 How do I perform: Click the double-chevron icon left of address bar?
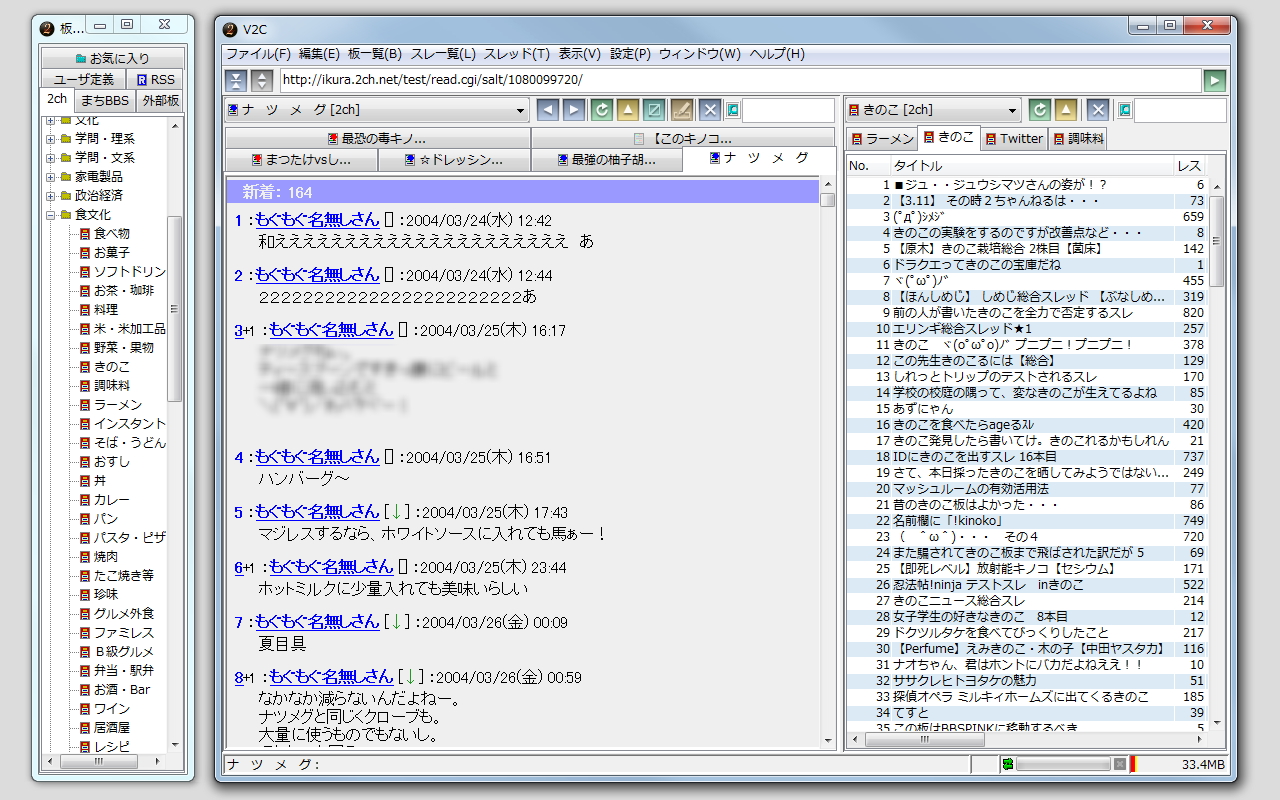tap(235, 80)
